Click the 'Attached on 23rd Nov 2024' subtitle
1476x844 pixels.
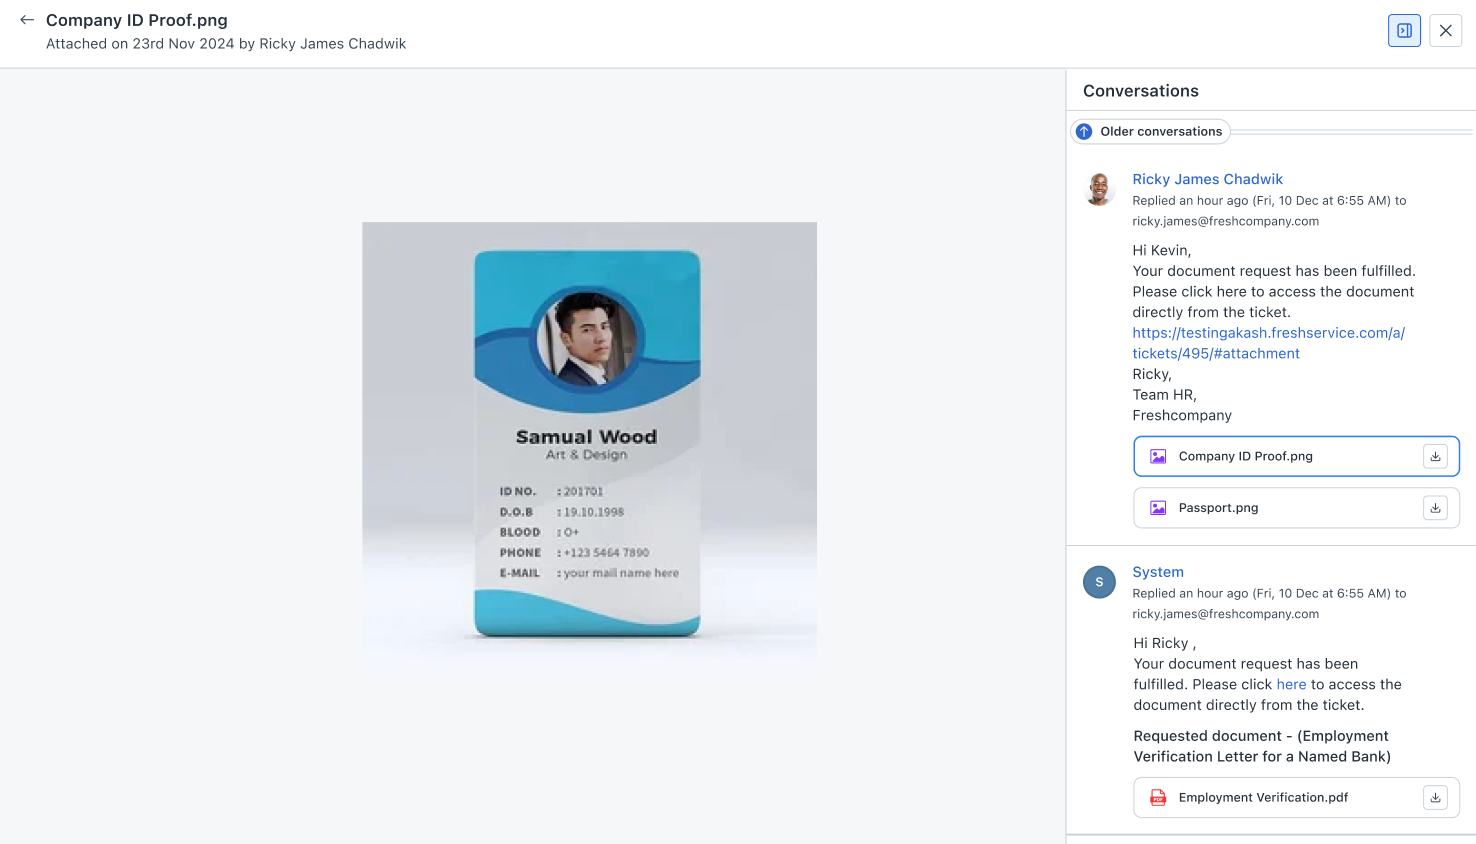pyautogui.click(x=226, y=44)
